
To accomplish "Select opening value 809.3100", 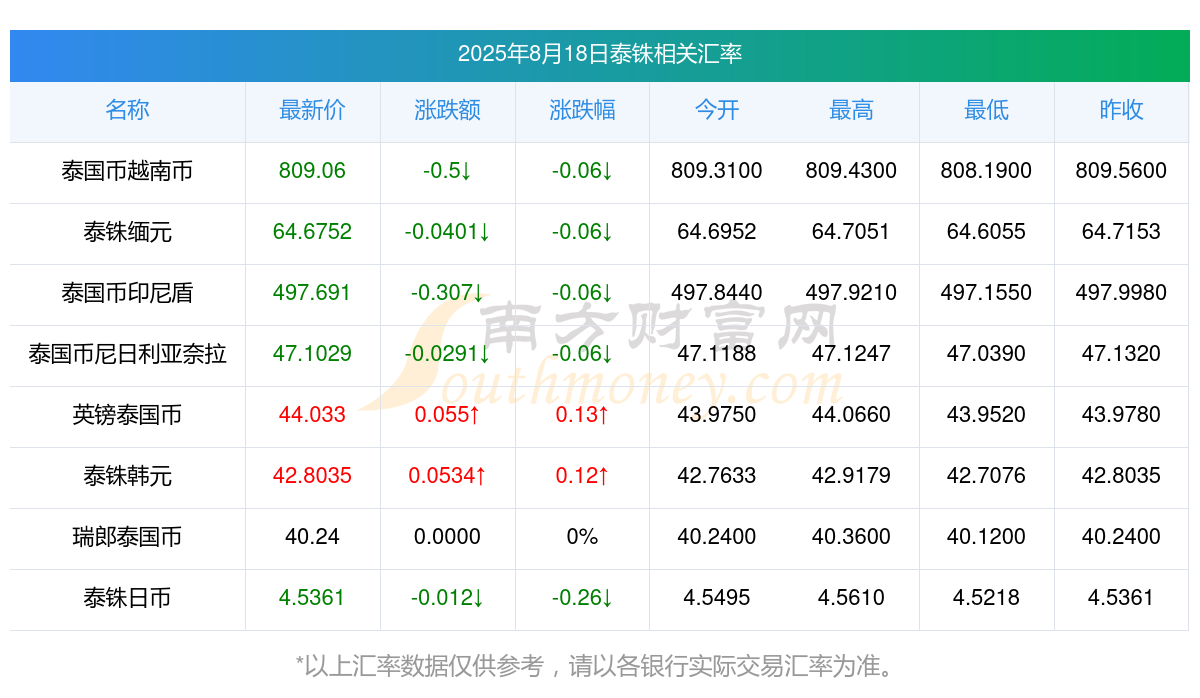I will tap(717, 171).
